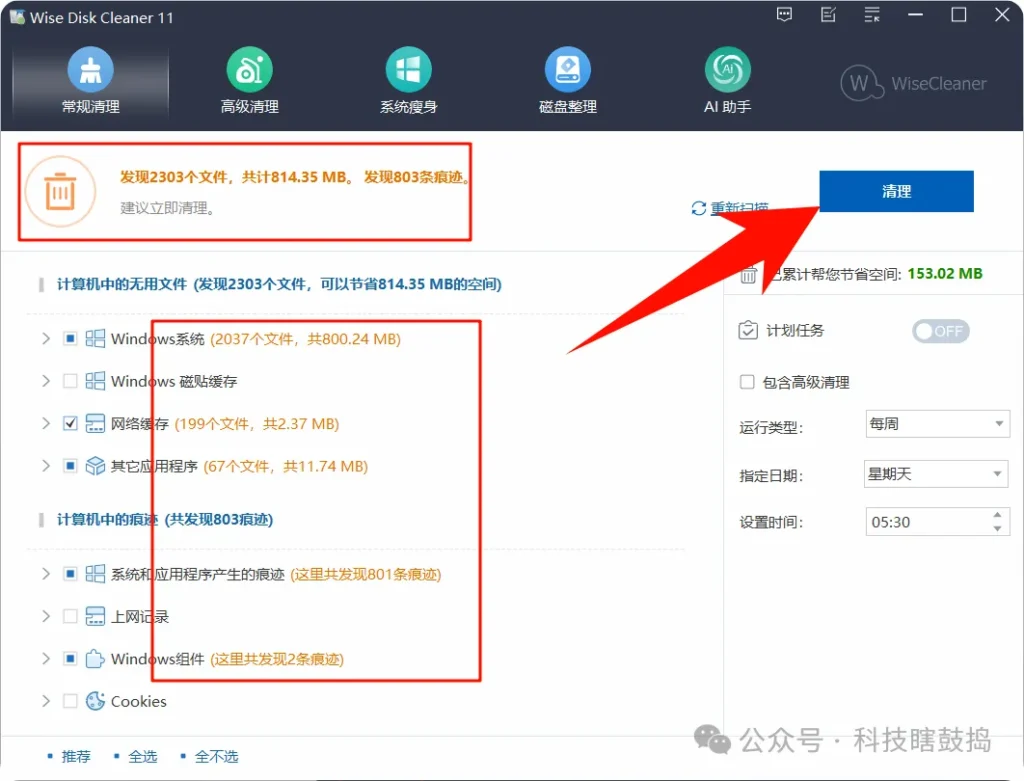Toggle the 其它应用程序 checkbox
This screenshot has height=781, width=1024.
[x=70, y=466]
